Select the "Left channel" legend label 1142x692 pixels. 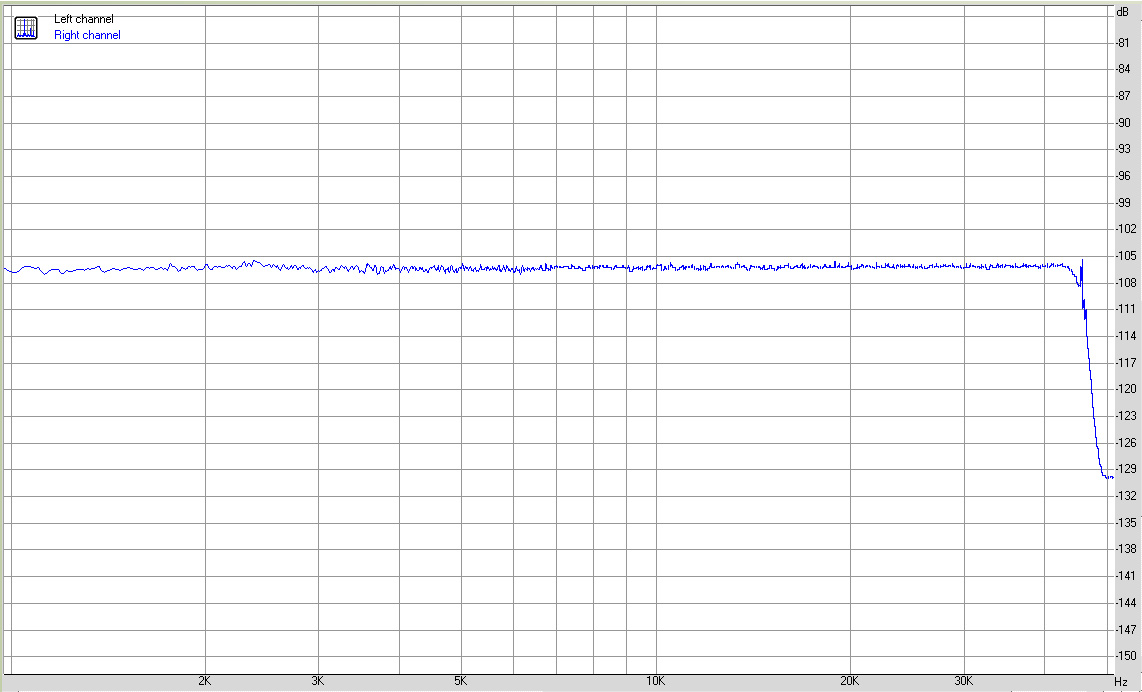84,19
